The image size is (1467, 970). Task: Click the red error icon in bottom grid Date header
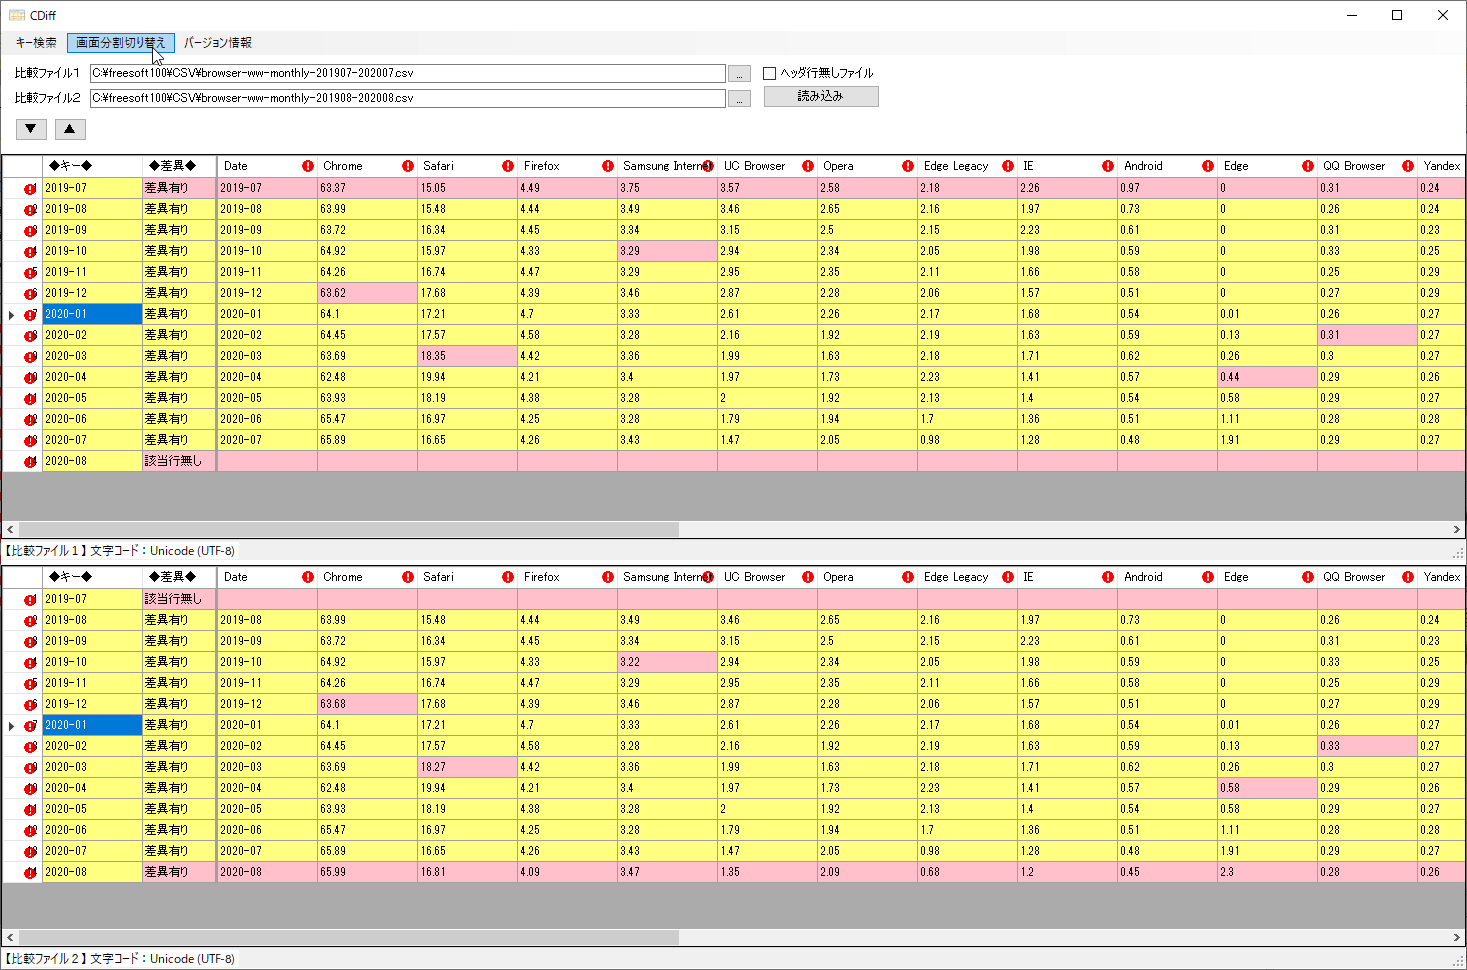308,577
